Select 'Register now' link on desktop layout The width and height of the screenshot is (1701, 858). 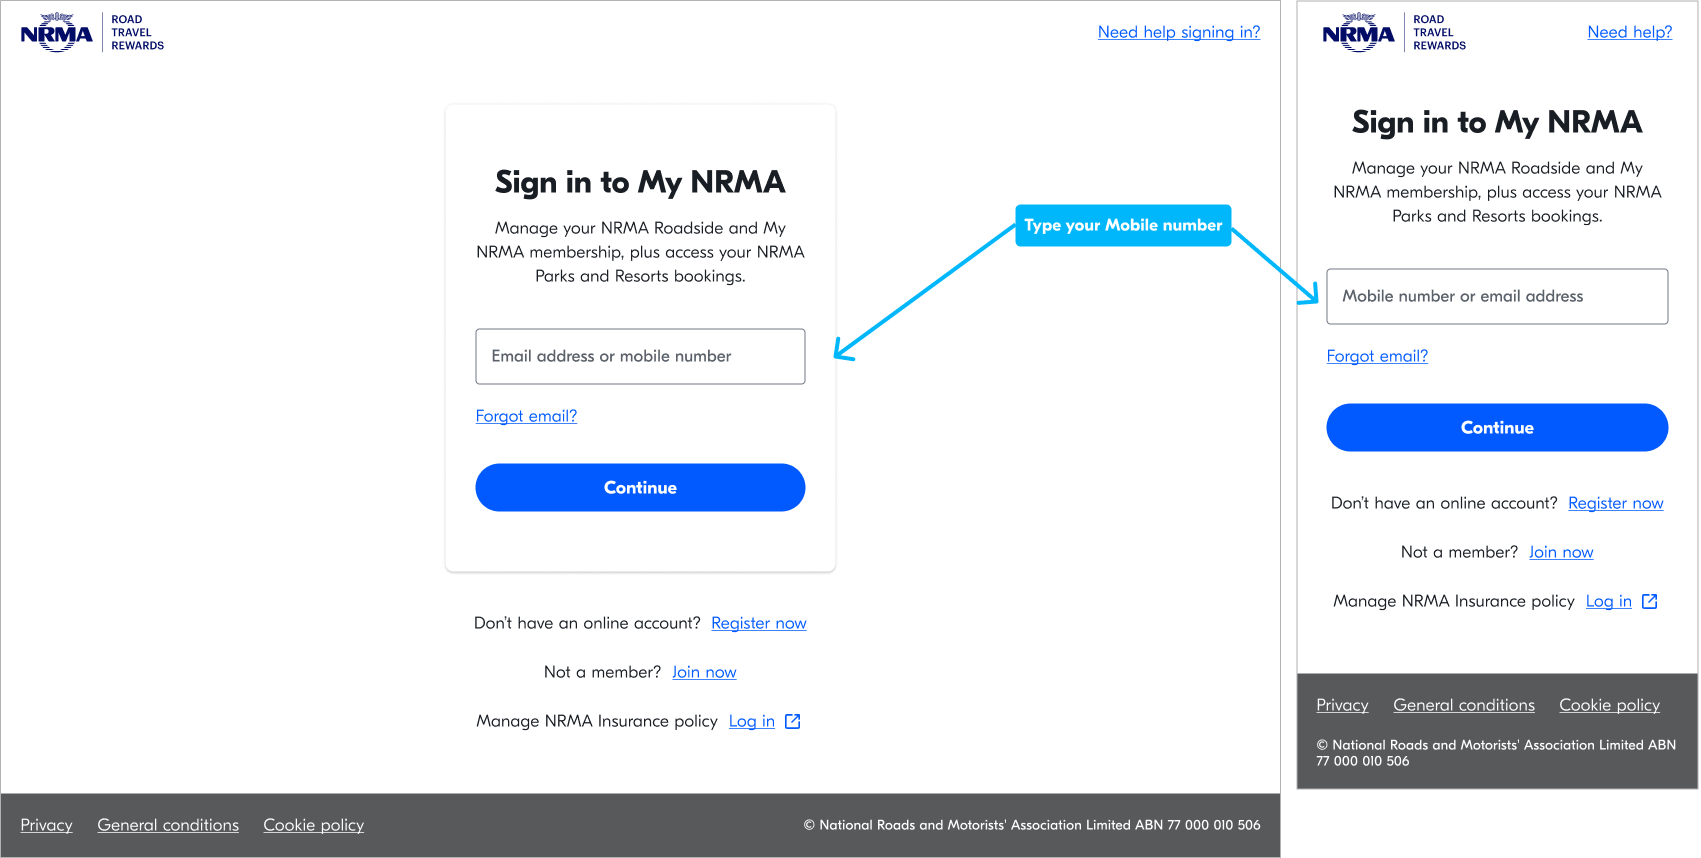click(x=759, y=623)
